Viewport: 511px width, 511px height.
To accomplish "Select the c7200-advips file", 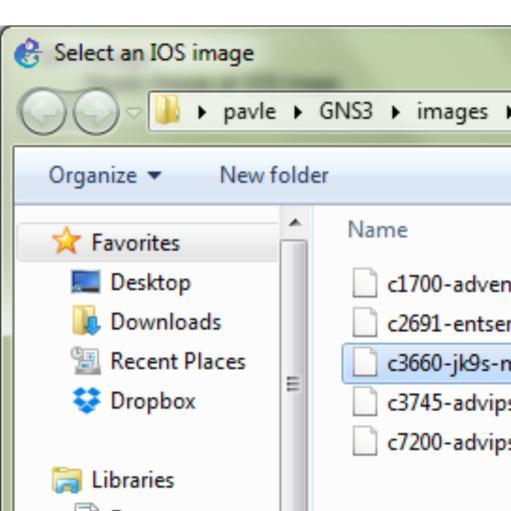I will [448, 444].
